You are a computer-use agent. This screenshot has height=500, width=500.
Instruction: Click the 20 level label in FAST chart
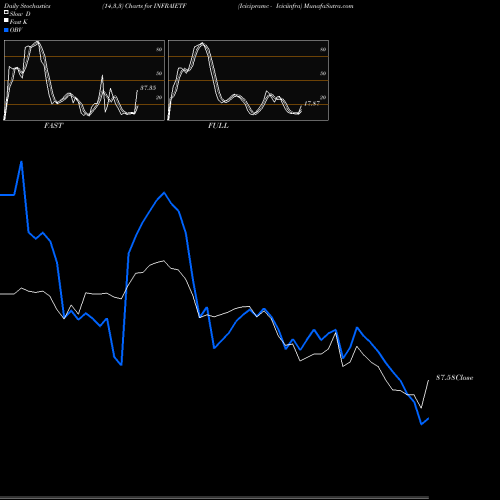coord(159,97)
